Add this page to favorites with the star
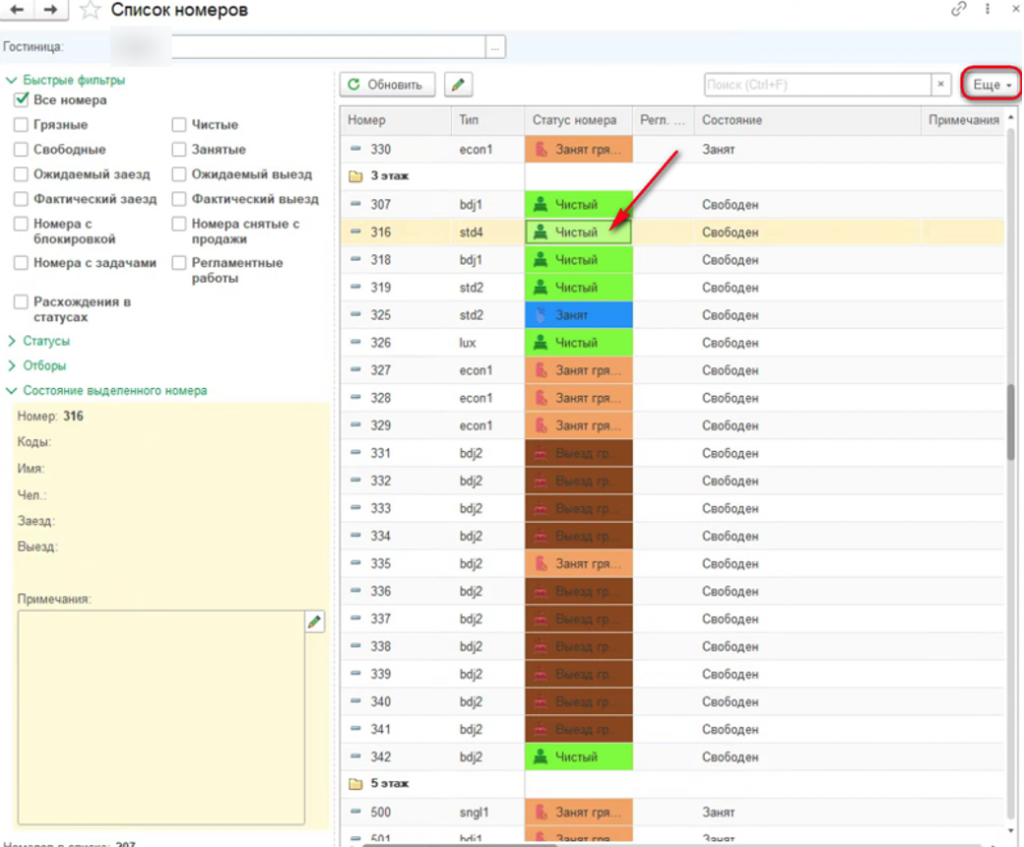This screenshot has height=847, width=1024. (x=89, y=10)
